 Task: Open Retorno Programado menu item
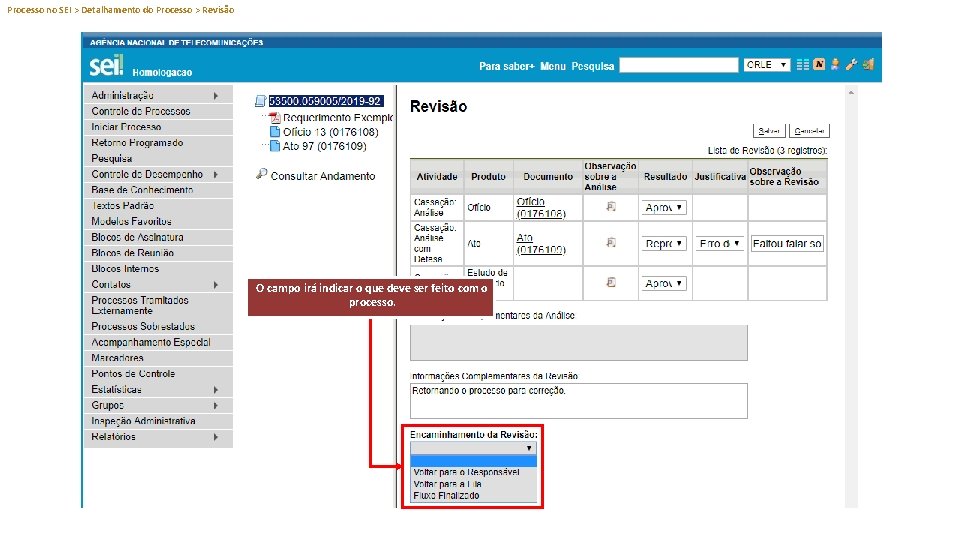coord(158,143)
